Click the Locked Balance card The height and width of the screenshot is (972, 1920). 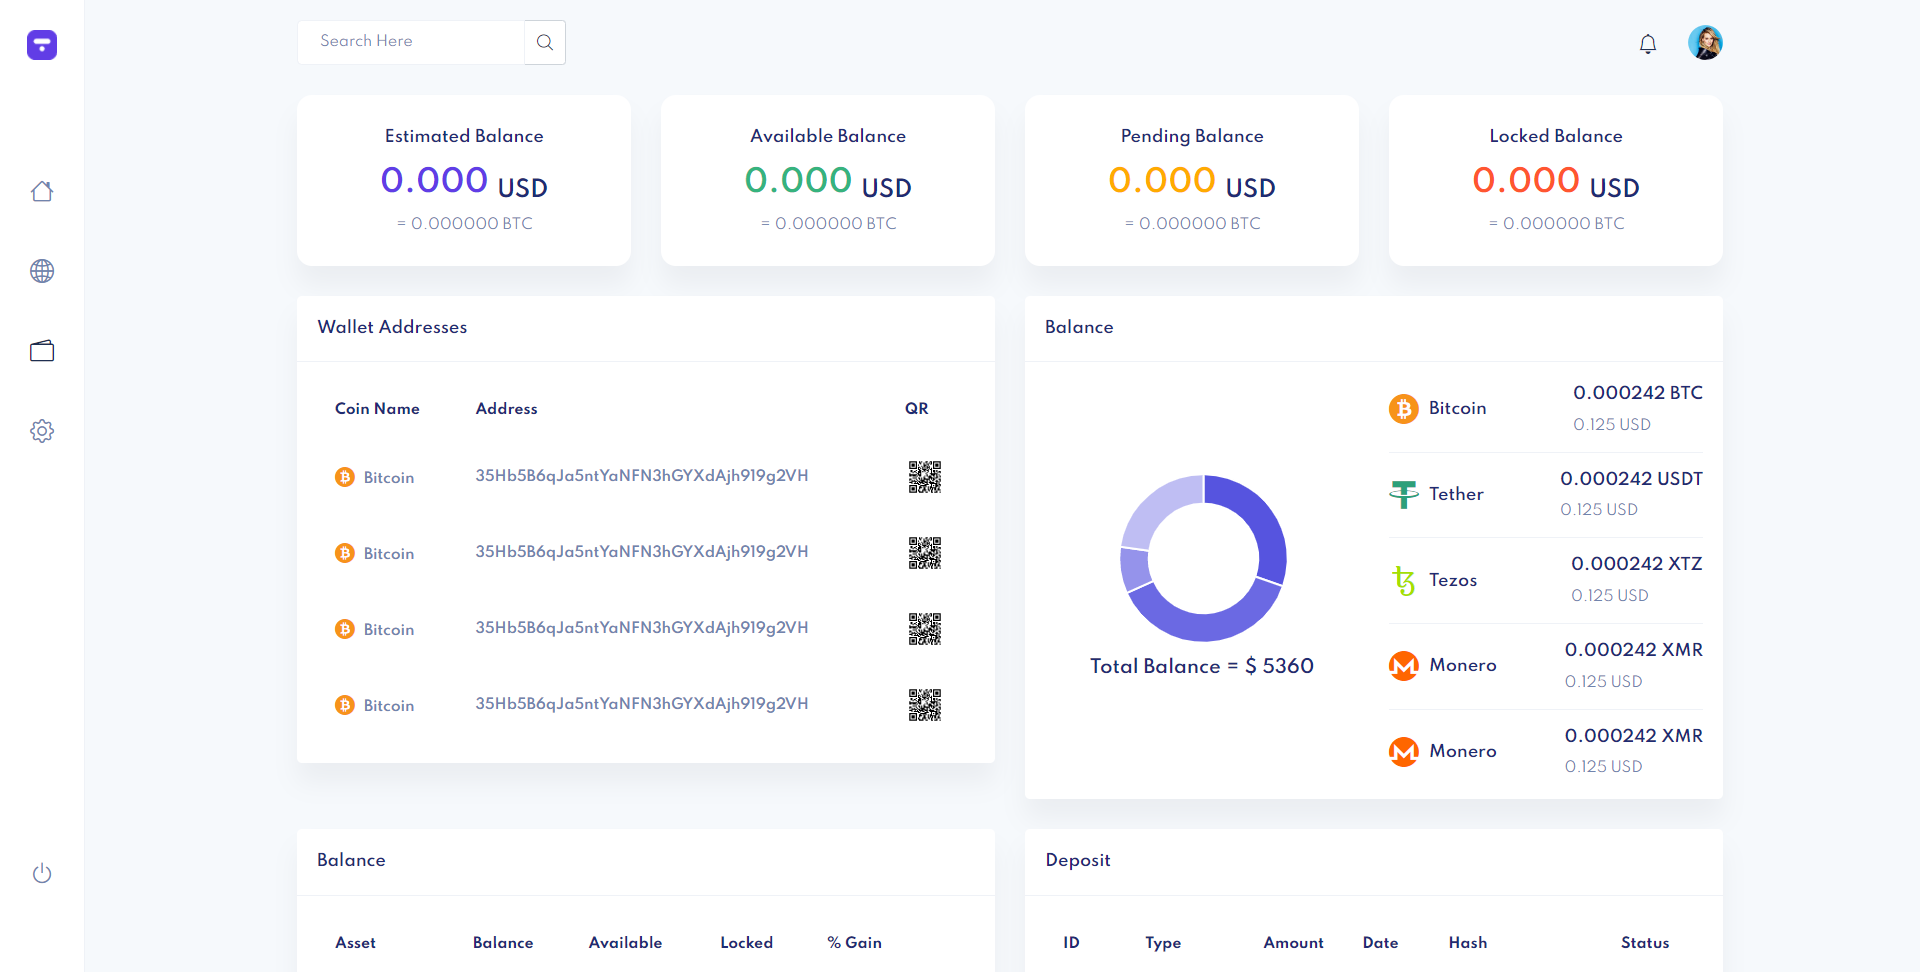pos(1555,180)
